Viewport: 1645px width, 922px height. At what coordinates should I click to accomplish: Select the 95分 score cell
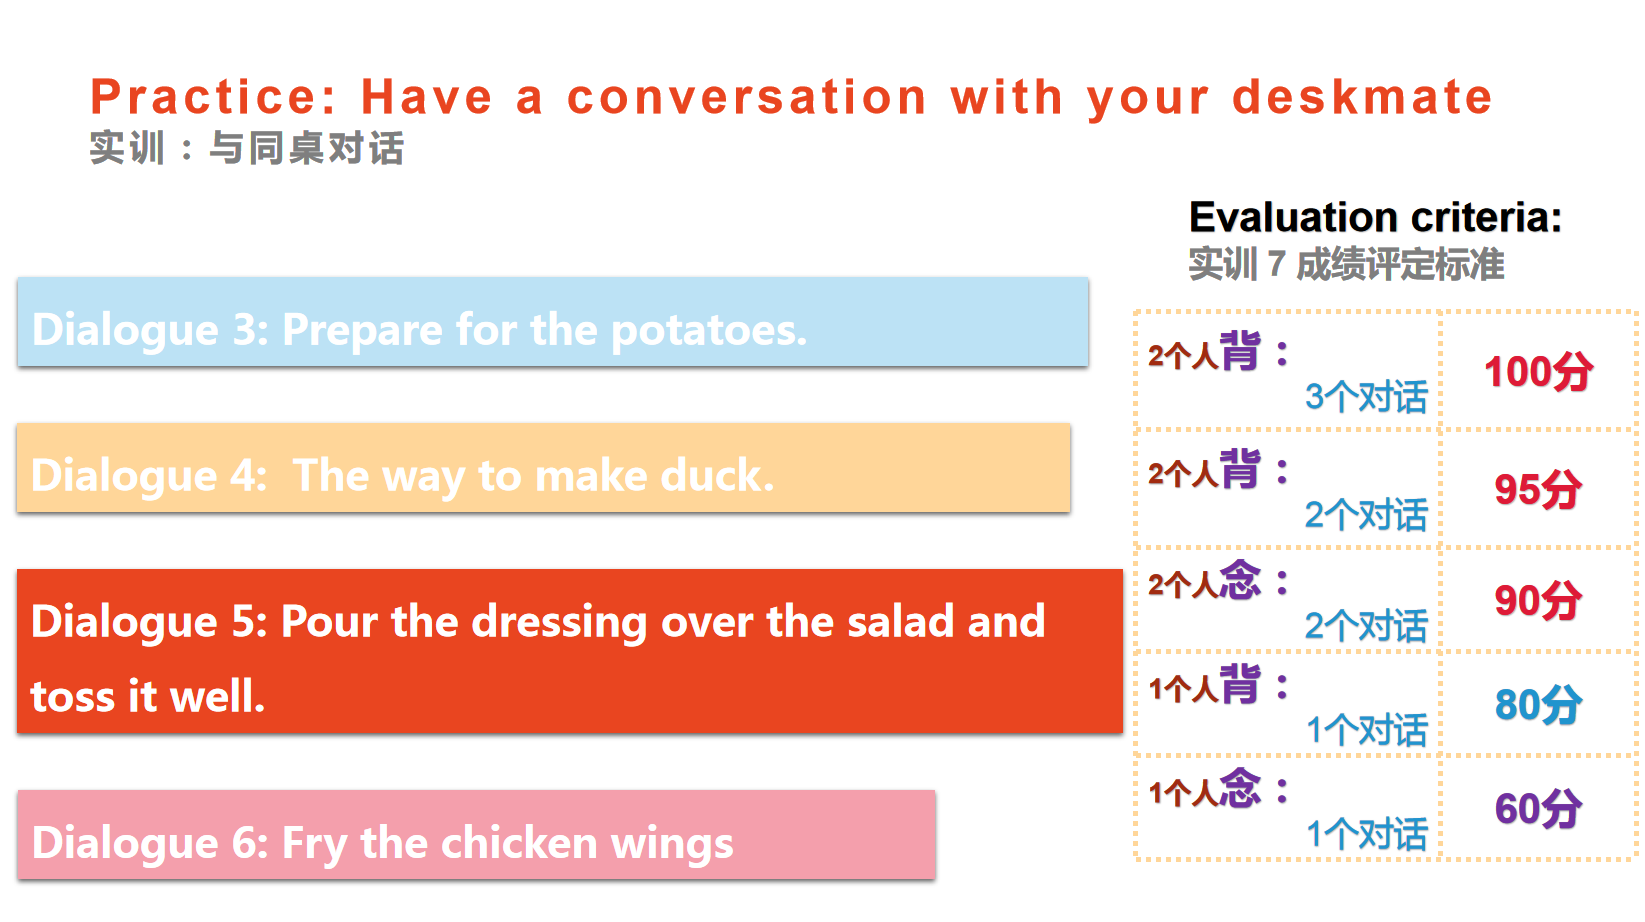coord(1538,490)
